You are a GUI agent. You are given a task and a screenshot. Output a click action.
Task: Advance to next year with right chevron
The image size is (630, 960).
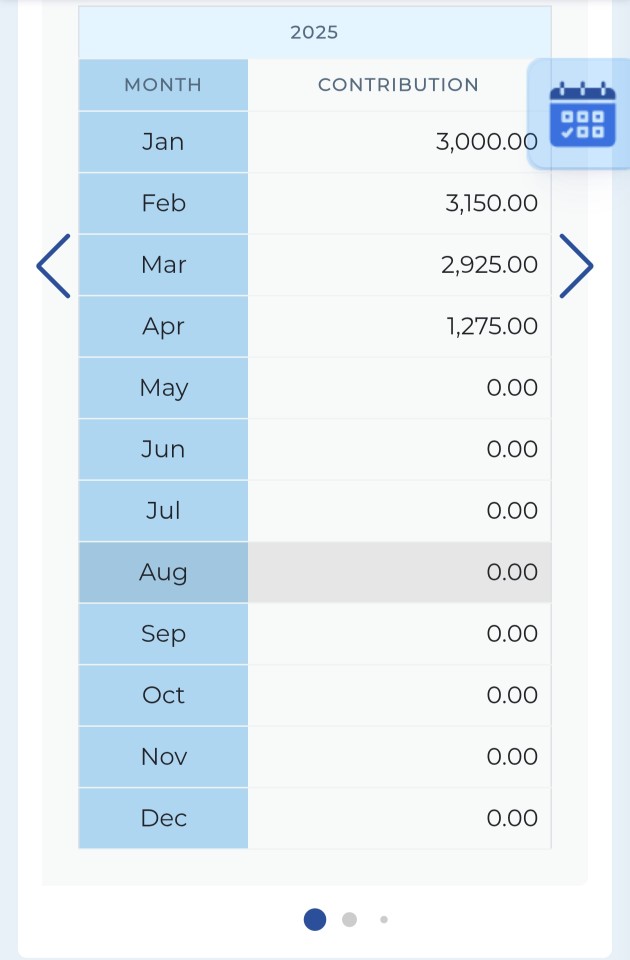click(576, 266)
